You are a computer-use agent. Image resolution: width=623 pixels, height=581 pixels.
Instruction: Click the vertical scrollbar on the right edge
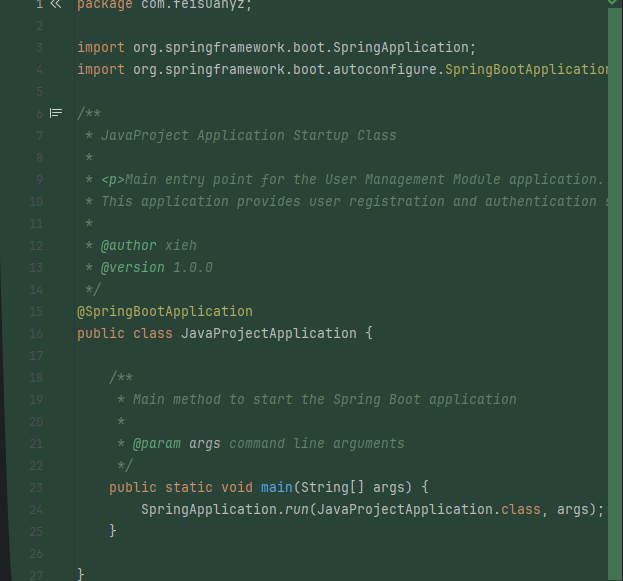[613, 290]
